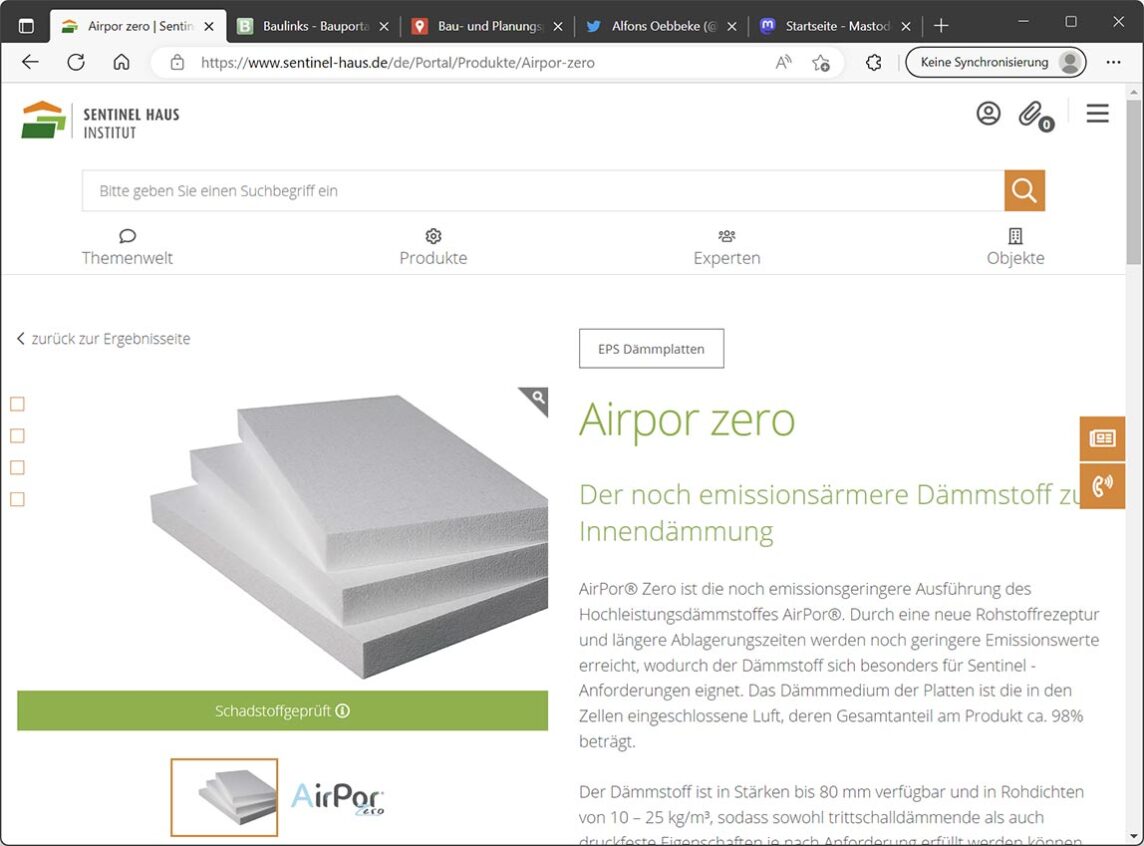Open Produkte navigation item
1144x846 pixels.
point(433,247)
